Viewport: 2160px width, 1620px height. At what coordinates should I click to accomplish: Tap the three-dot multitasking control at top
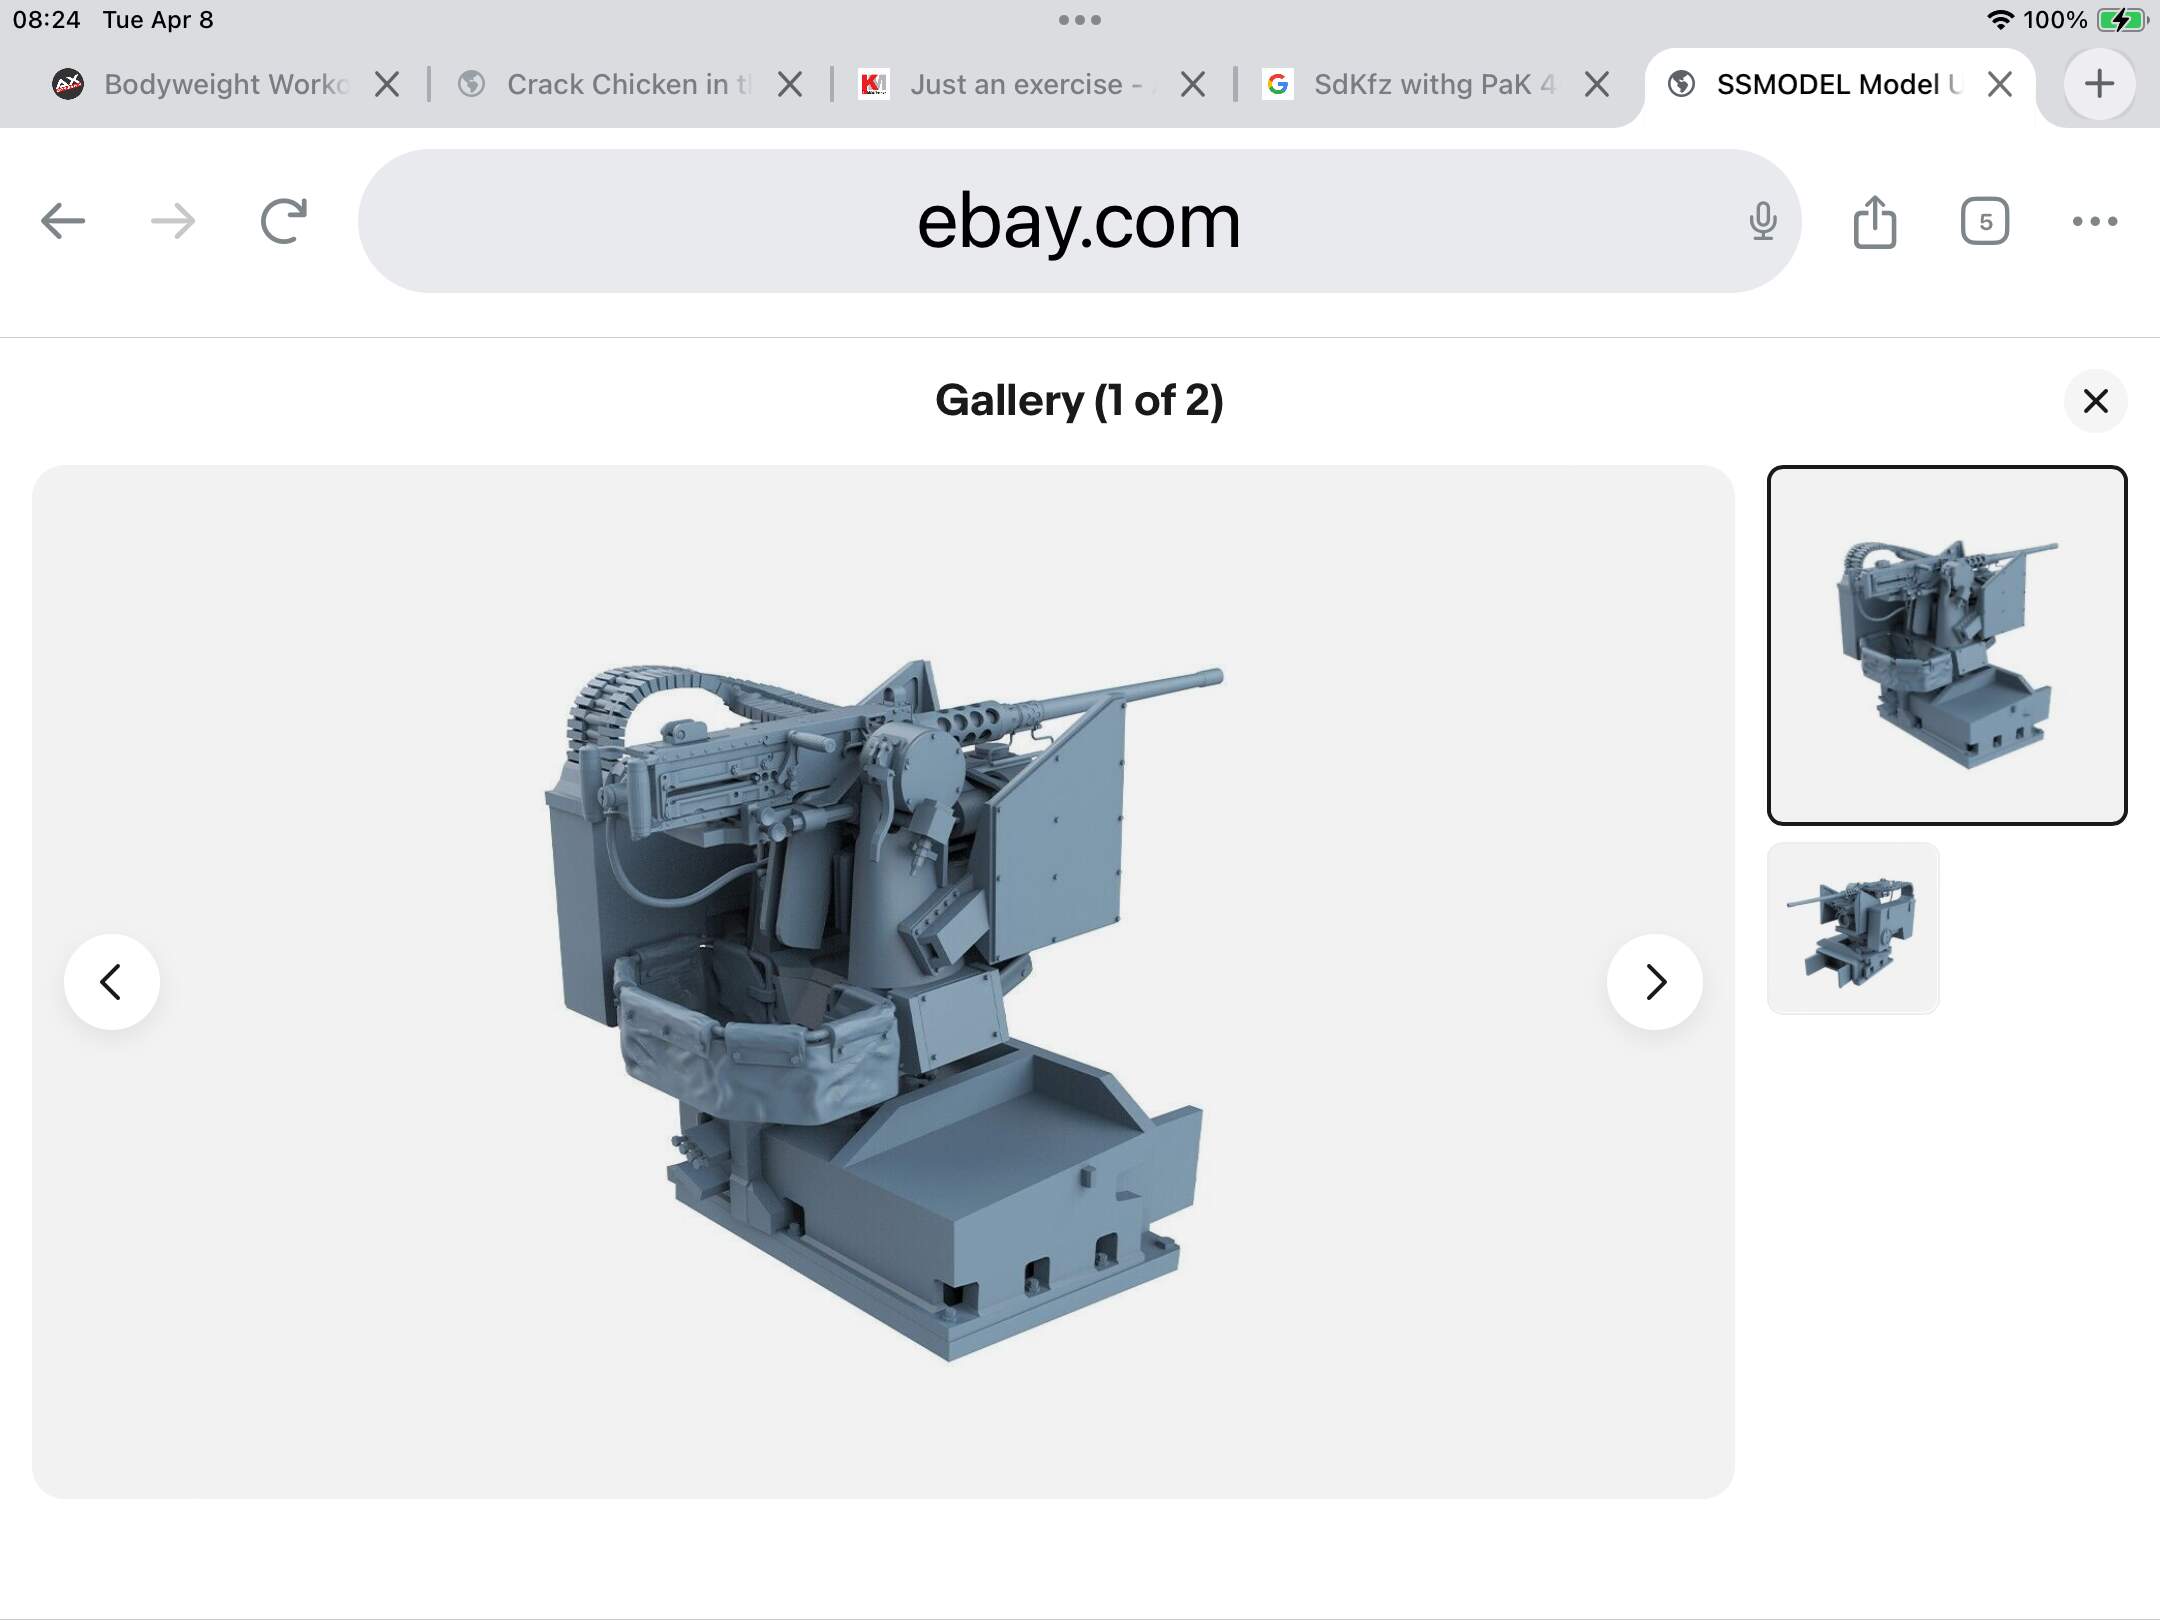[x=1080, y=20]
